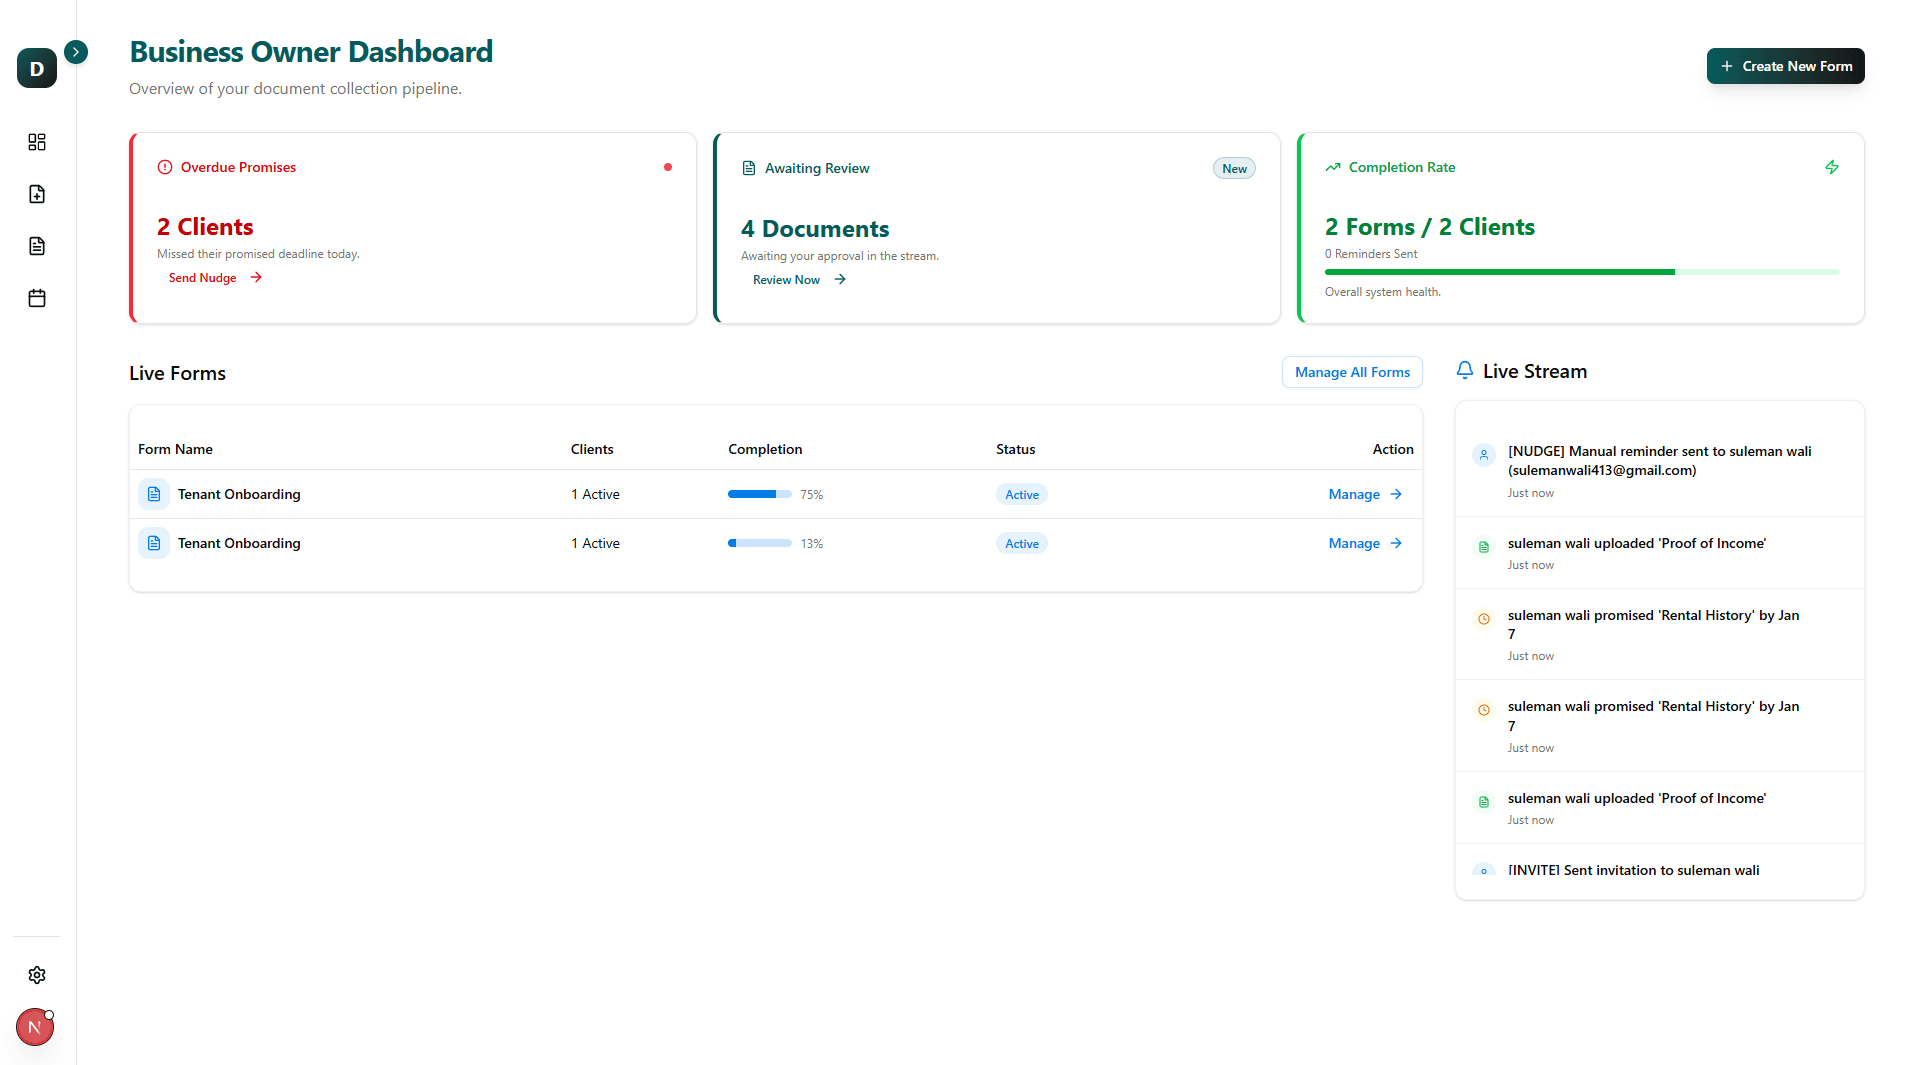This screenshot has width=1906, height=1065.
Task: Click the Send Nudge link
Action: tap(202, 277)
